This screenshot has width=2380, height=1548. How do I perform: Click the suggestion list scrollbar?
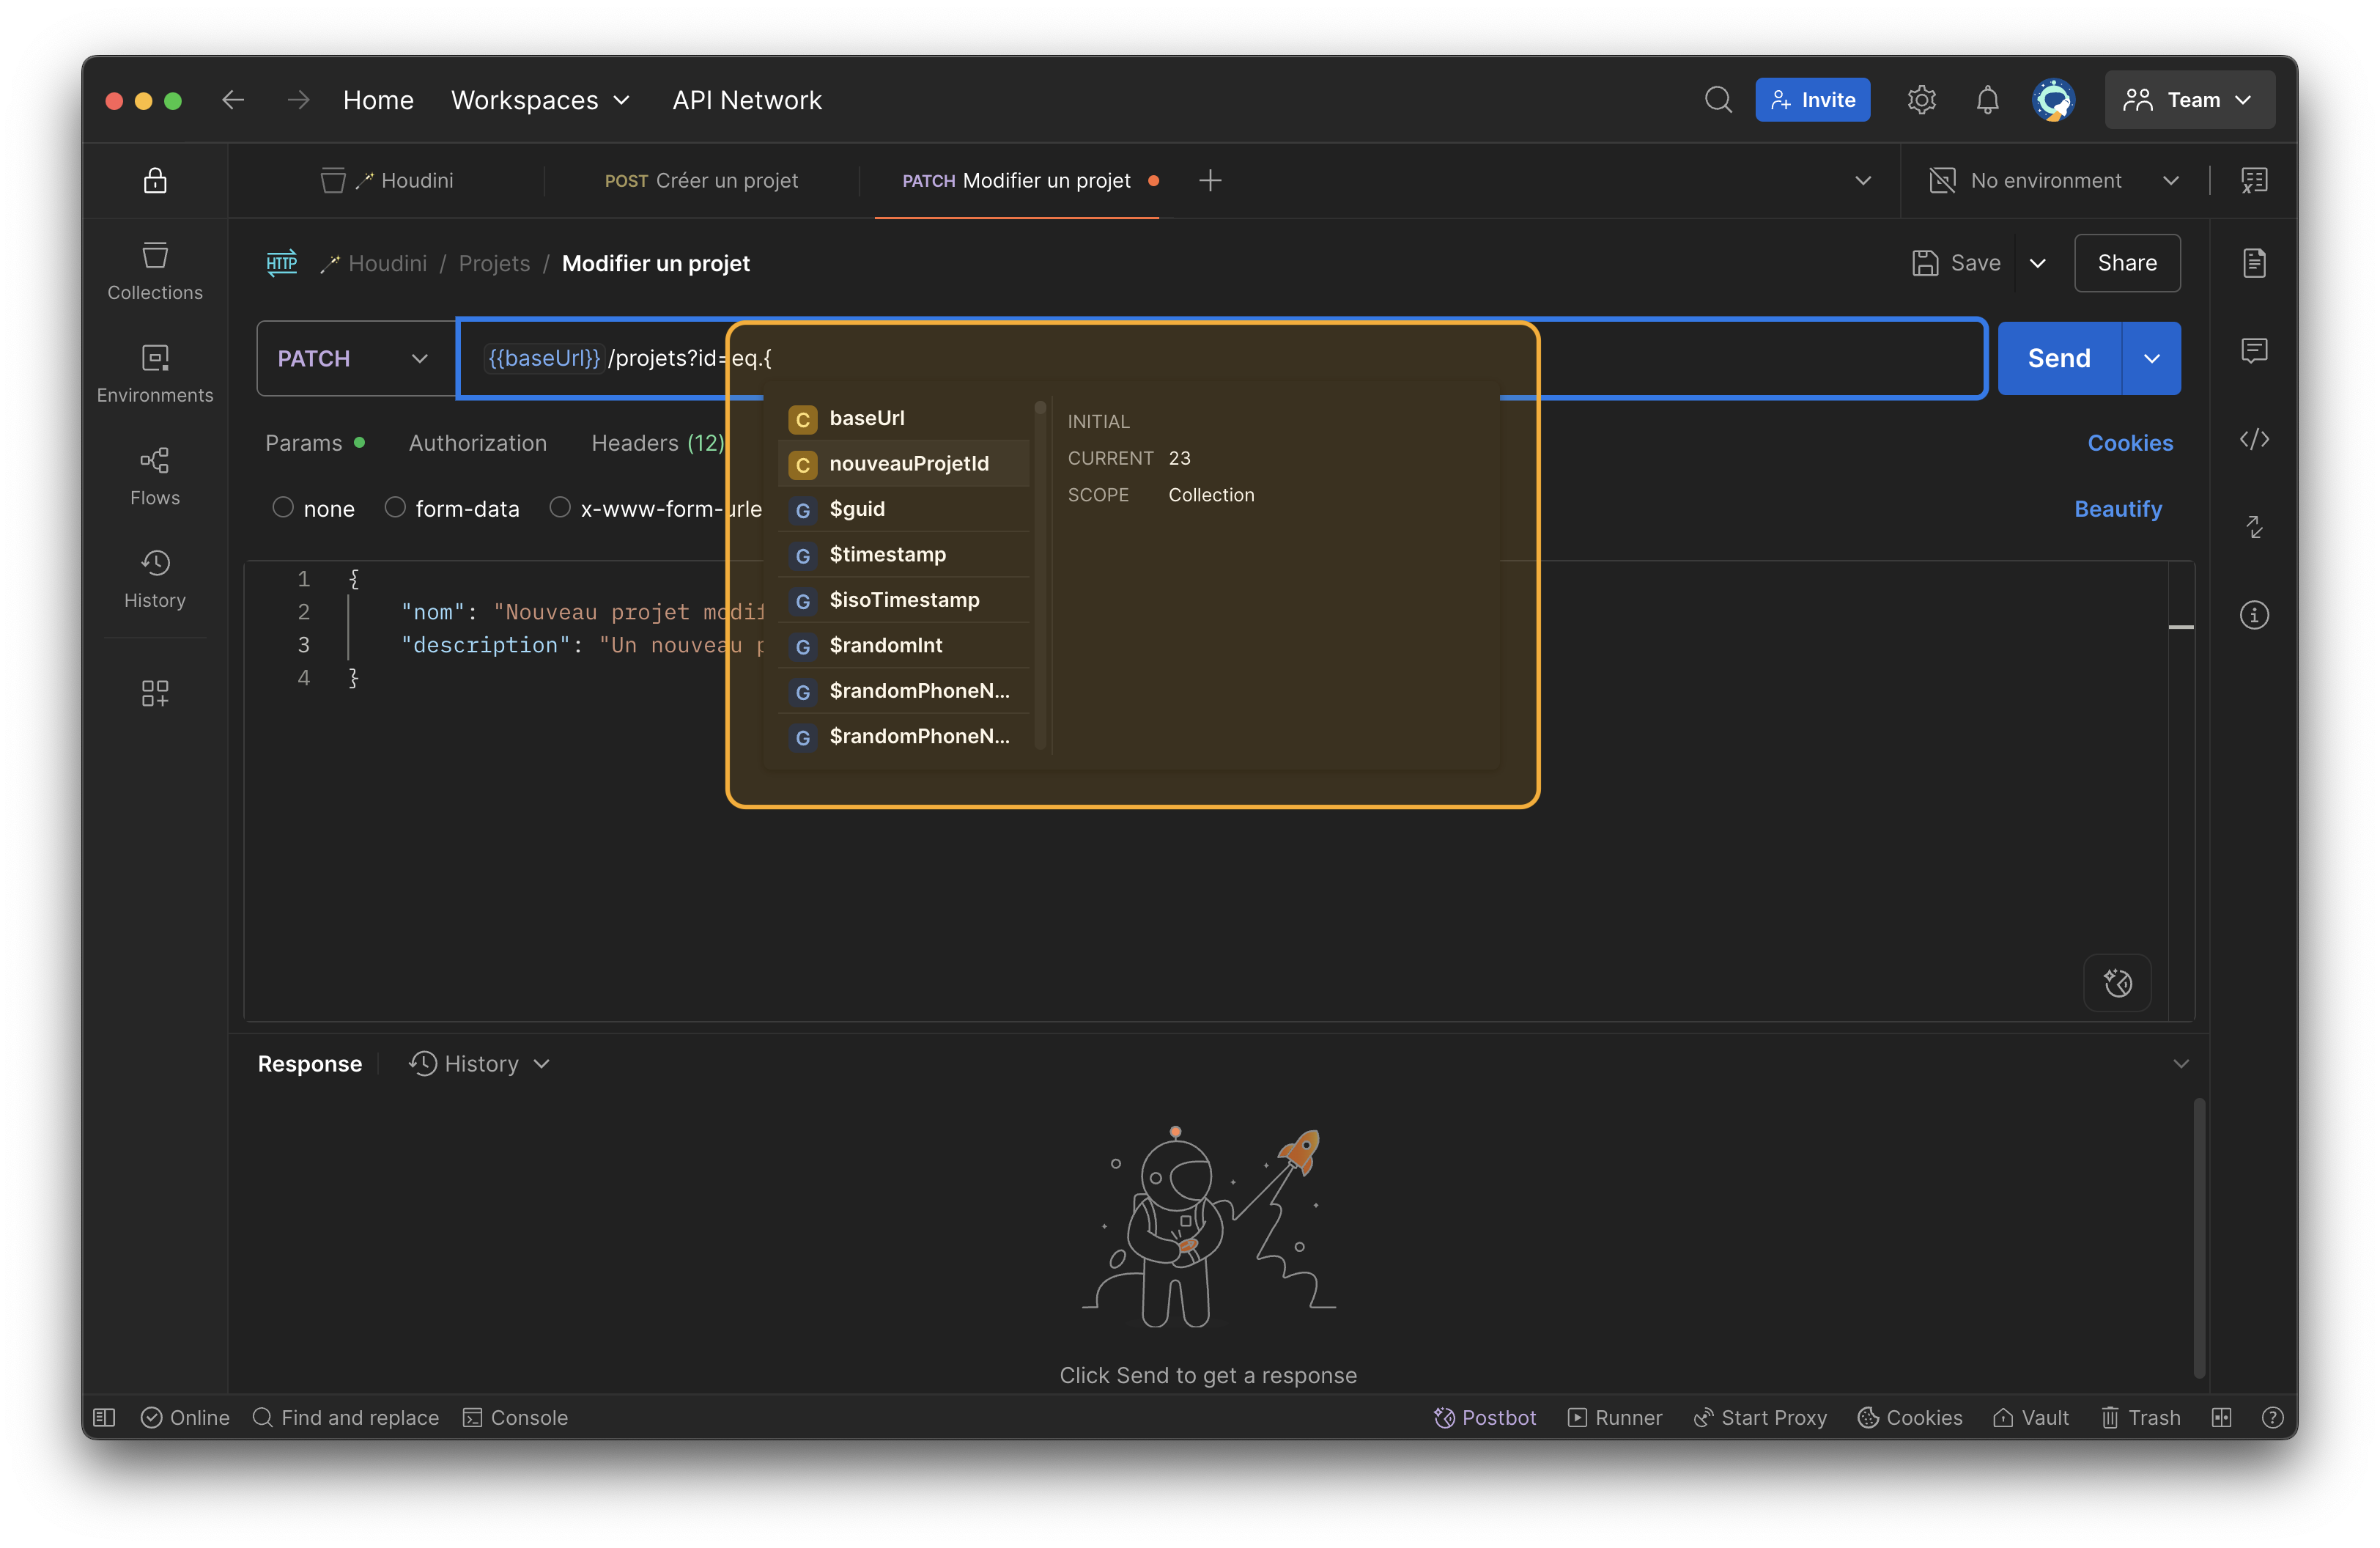[x=1039, y=574]
